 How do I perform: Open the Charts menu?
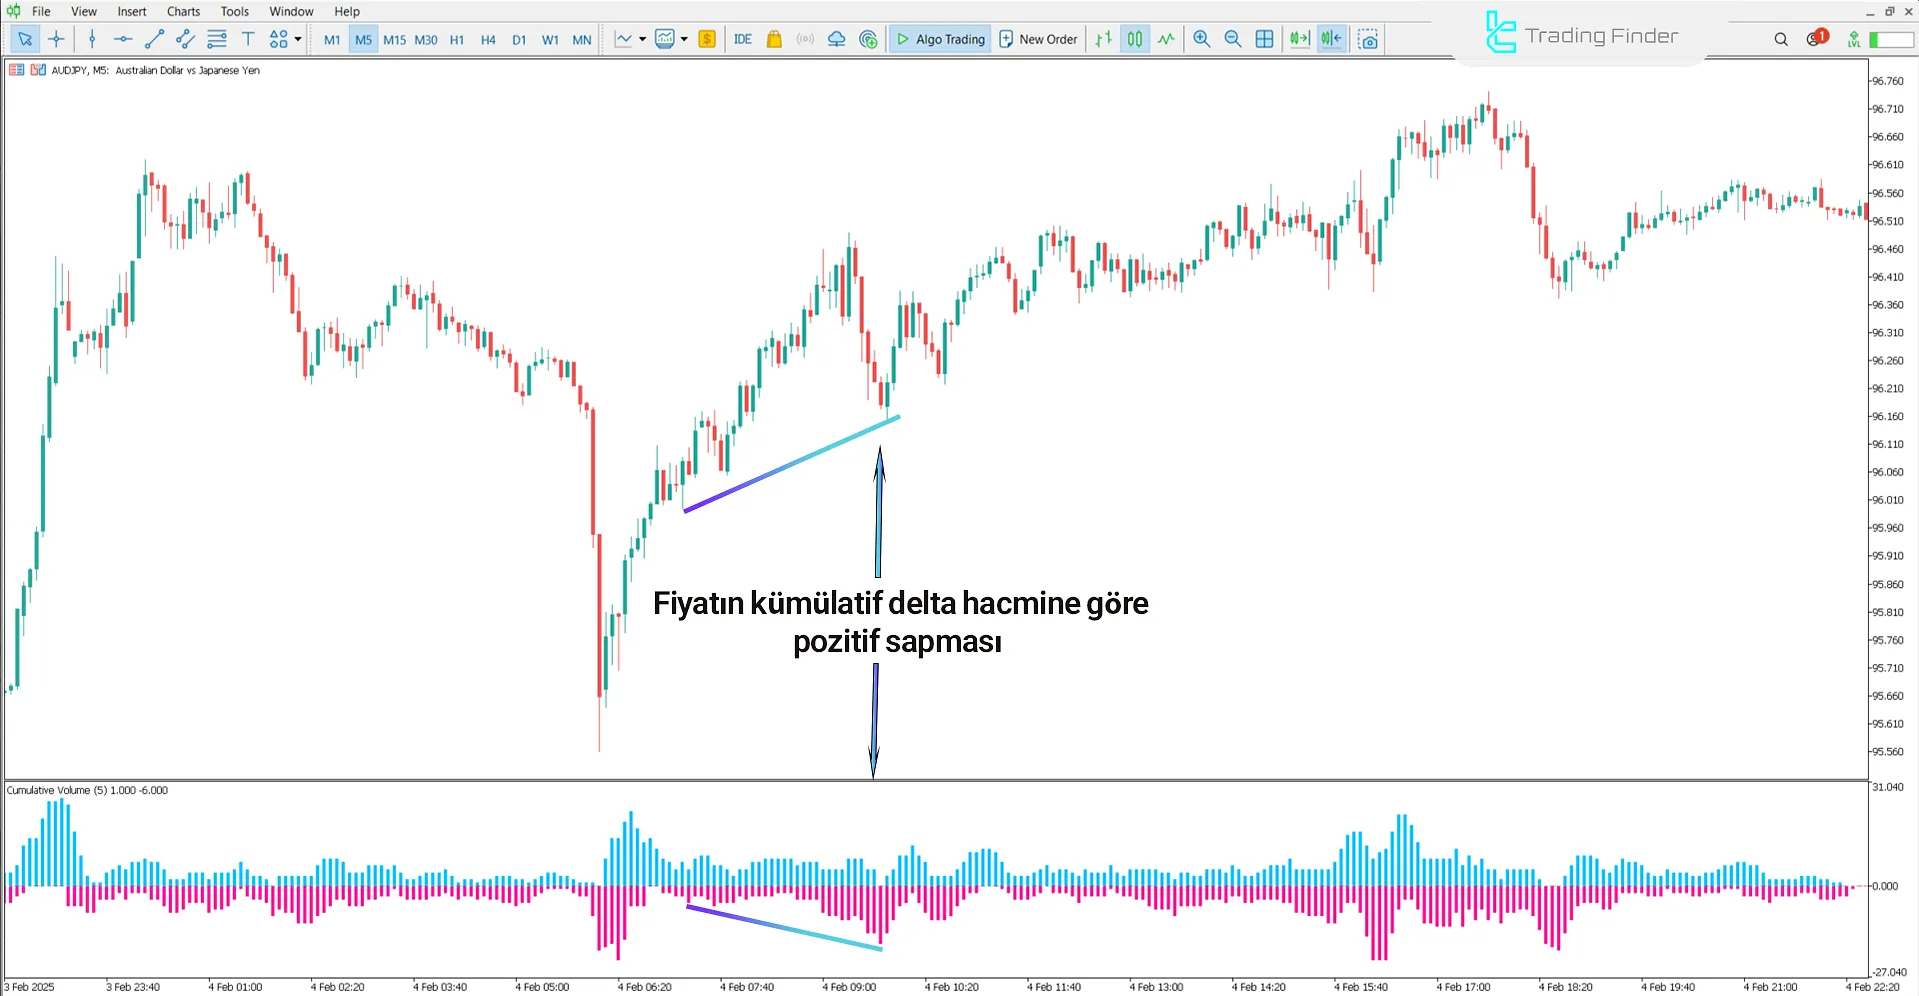182,11
